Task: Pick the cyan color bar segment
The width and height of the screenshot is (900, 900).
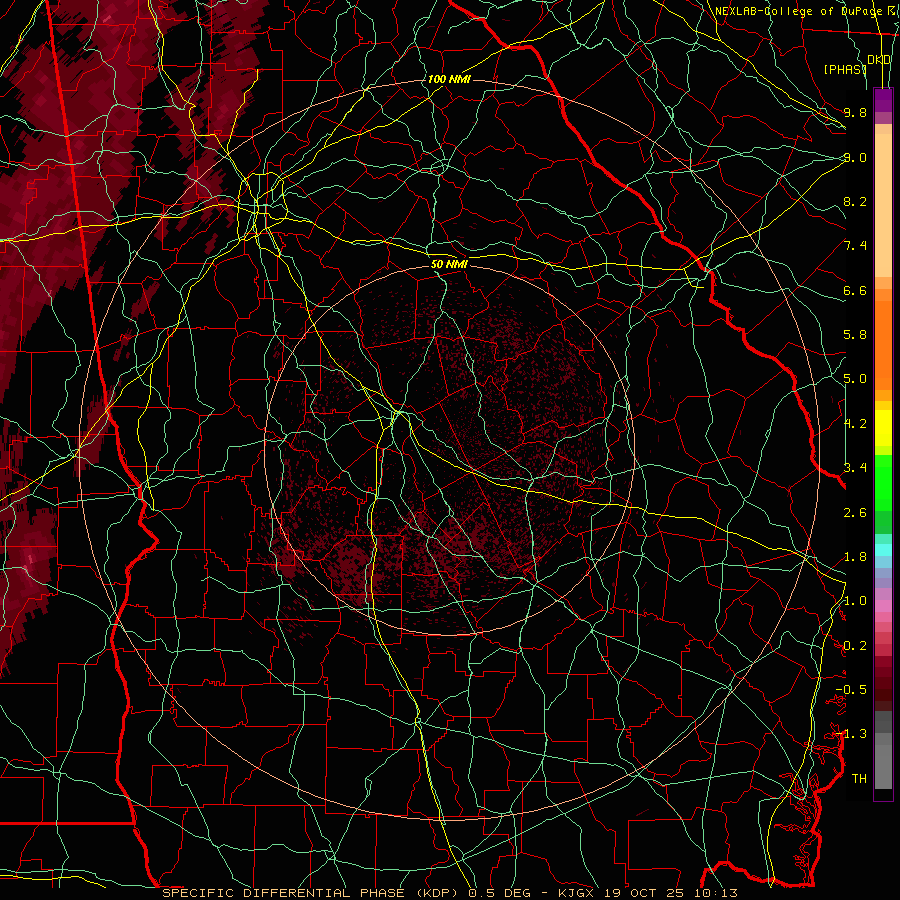Action: [883, 550]
